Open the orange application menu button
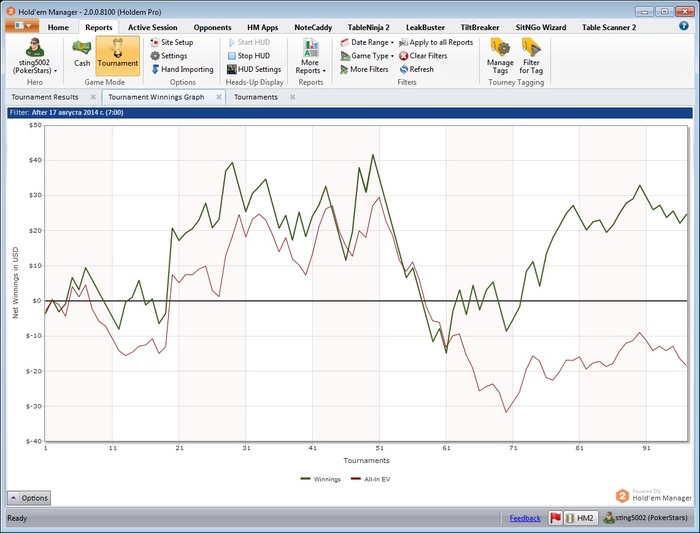 pyautogui.click(x=22, y=26)
